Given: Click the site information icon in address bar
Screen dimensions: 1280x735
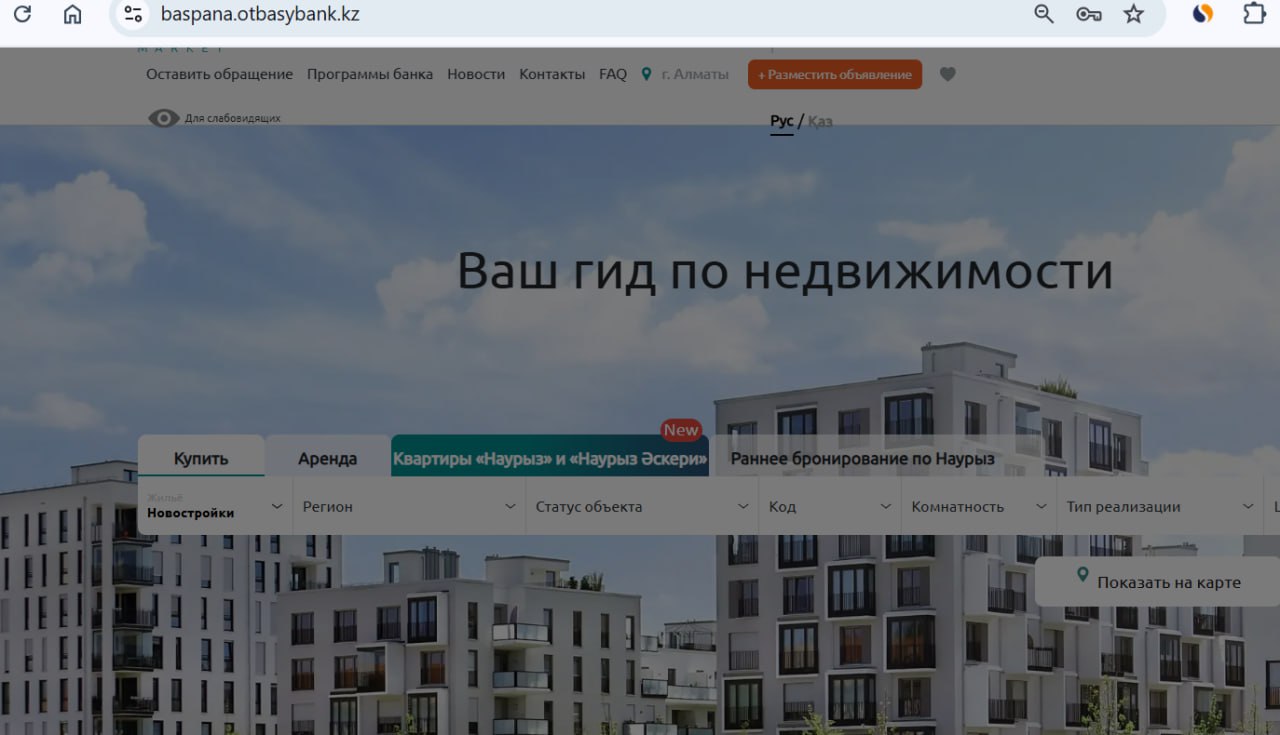Looking at the screenshot, I should pyautogui.click(x=132, y=14).
